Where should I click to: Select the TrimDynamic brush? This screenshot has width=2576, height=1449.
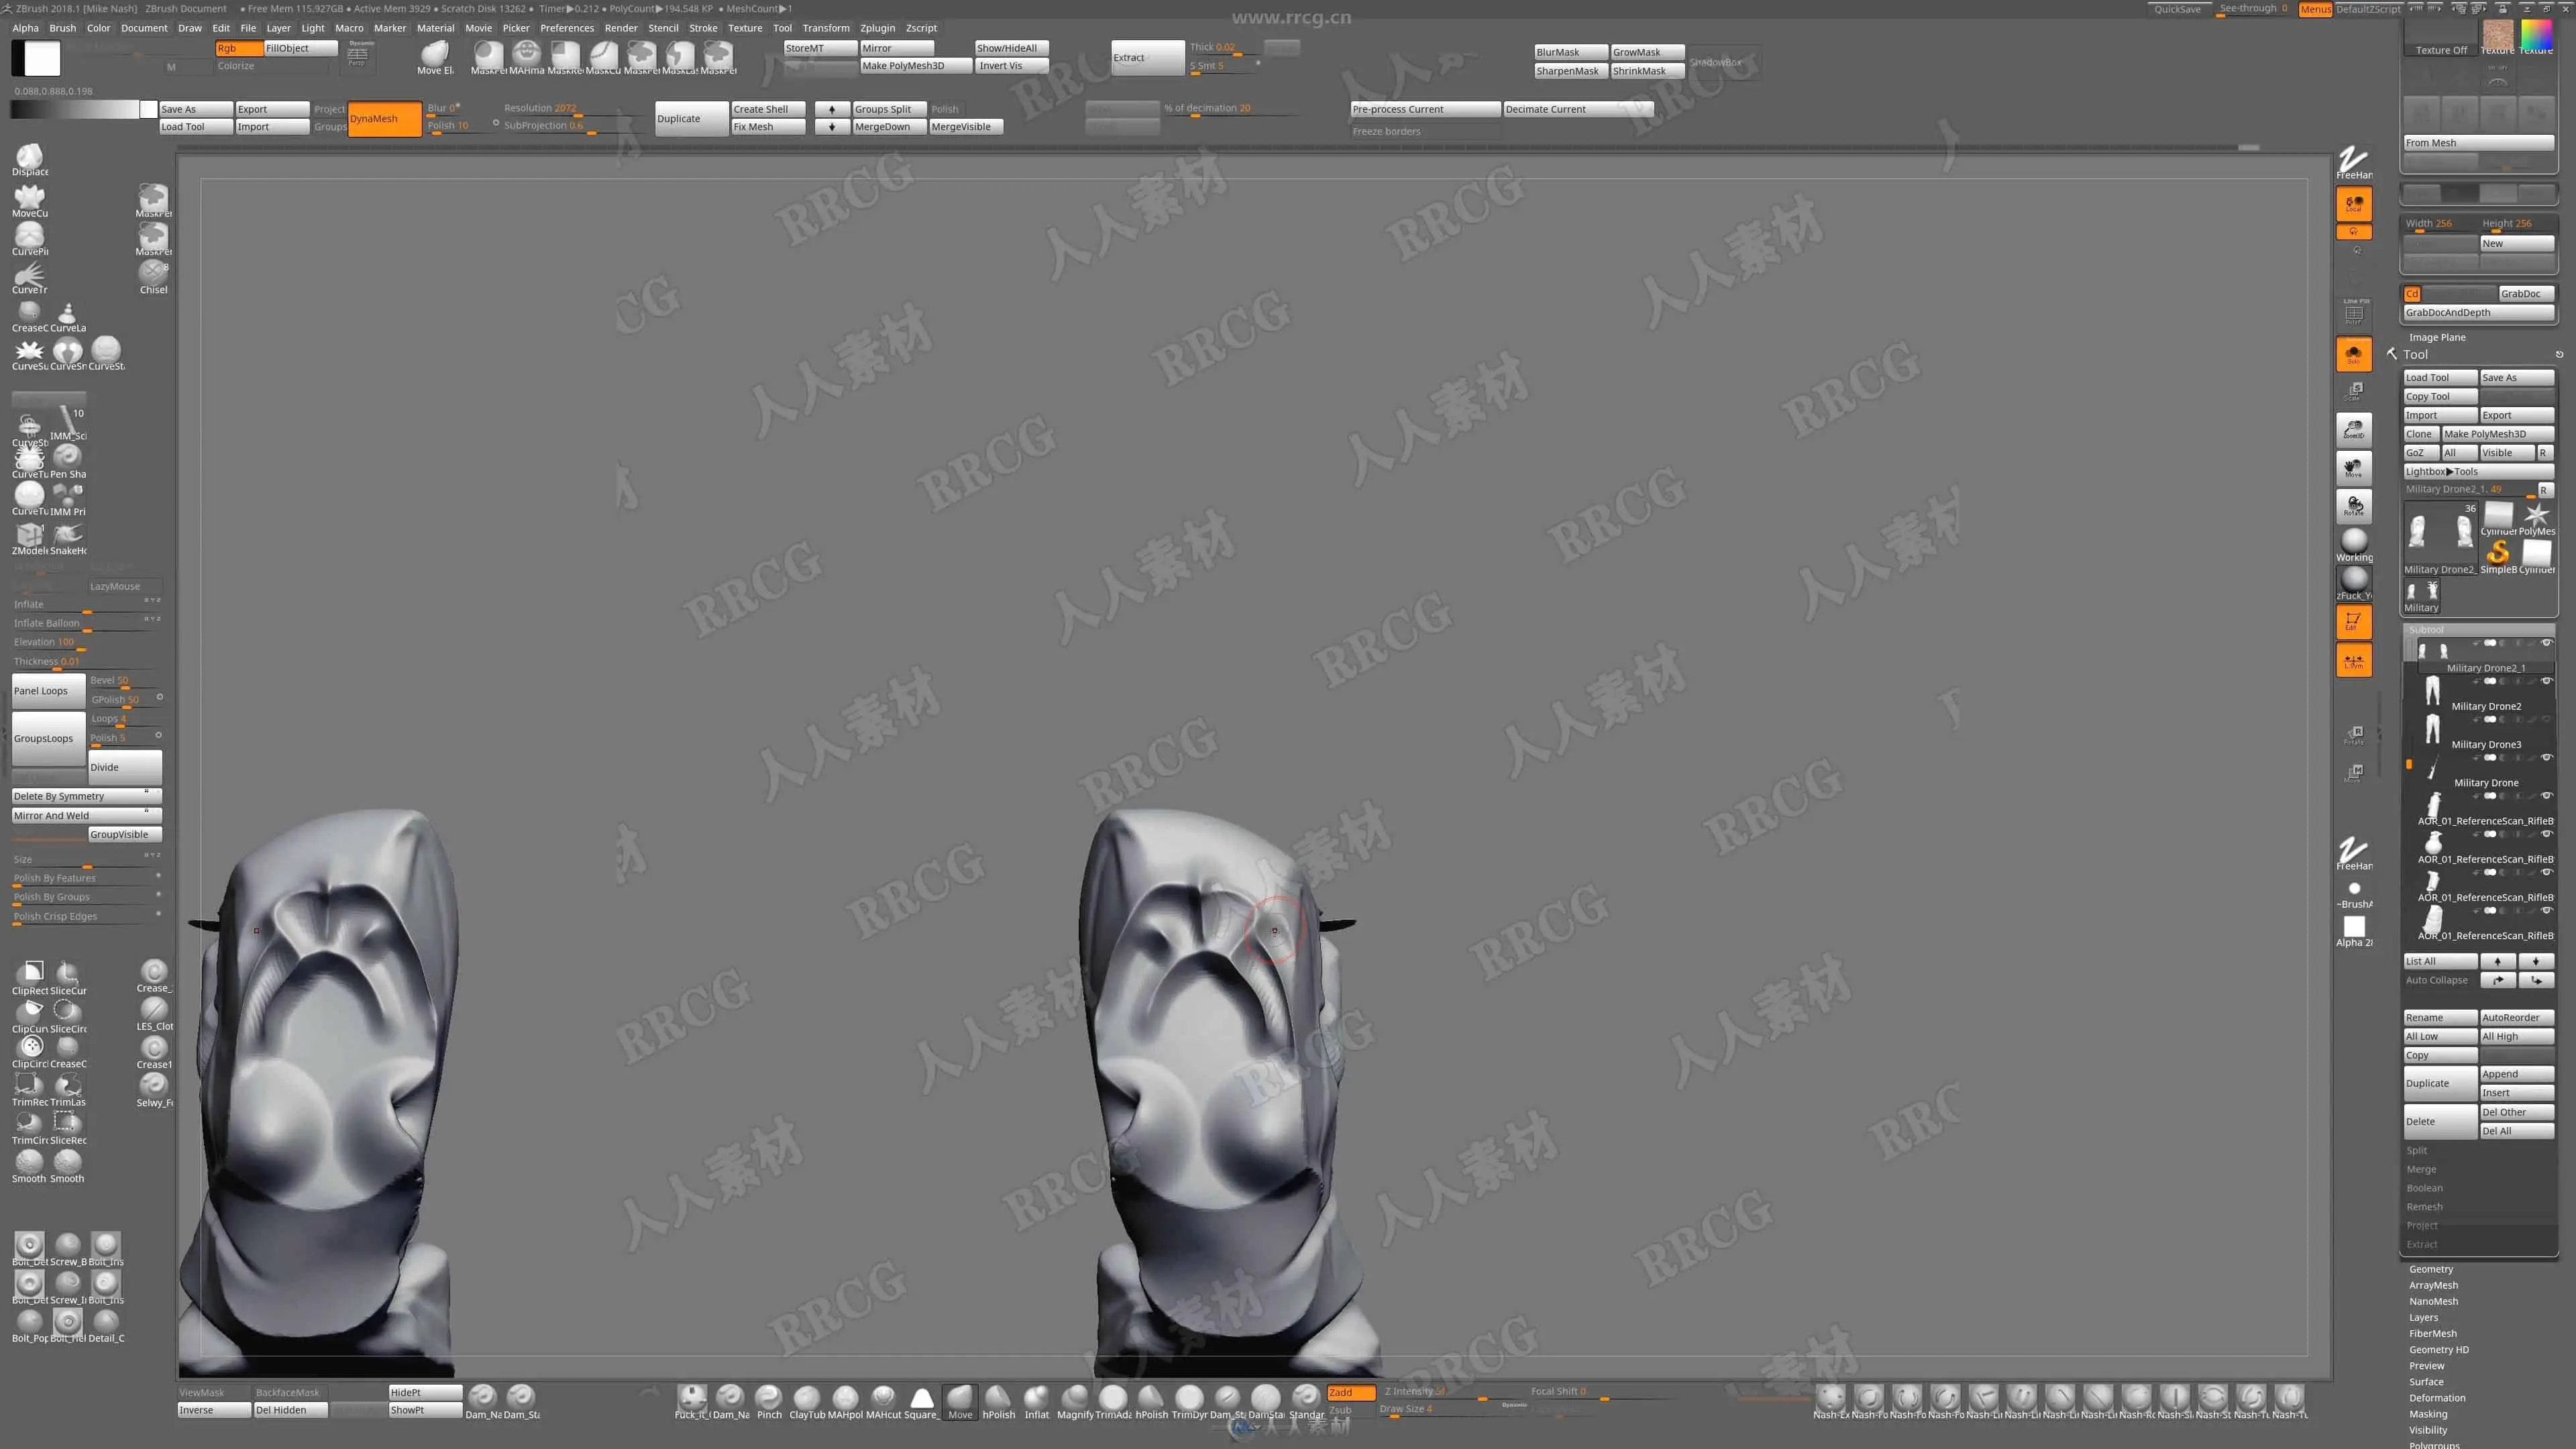point(1189,1398)
